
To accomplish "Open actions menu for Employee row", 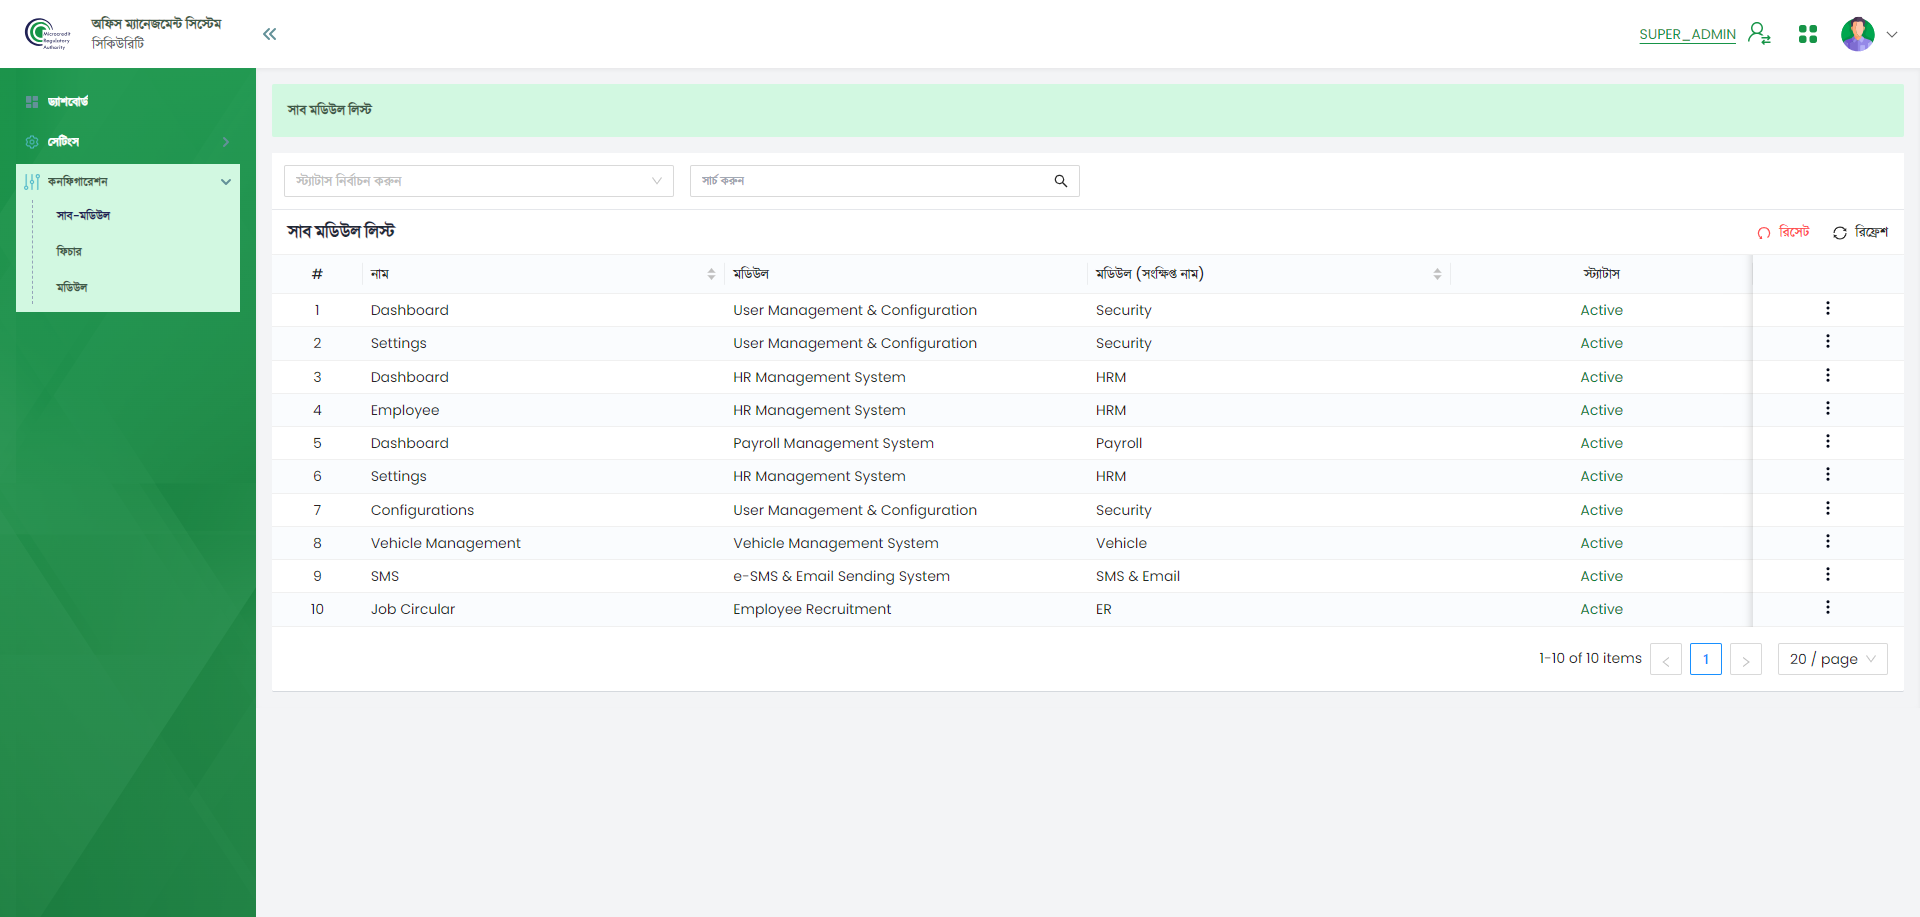I will pyautogui.click(x=1828, y=409).
